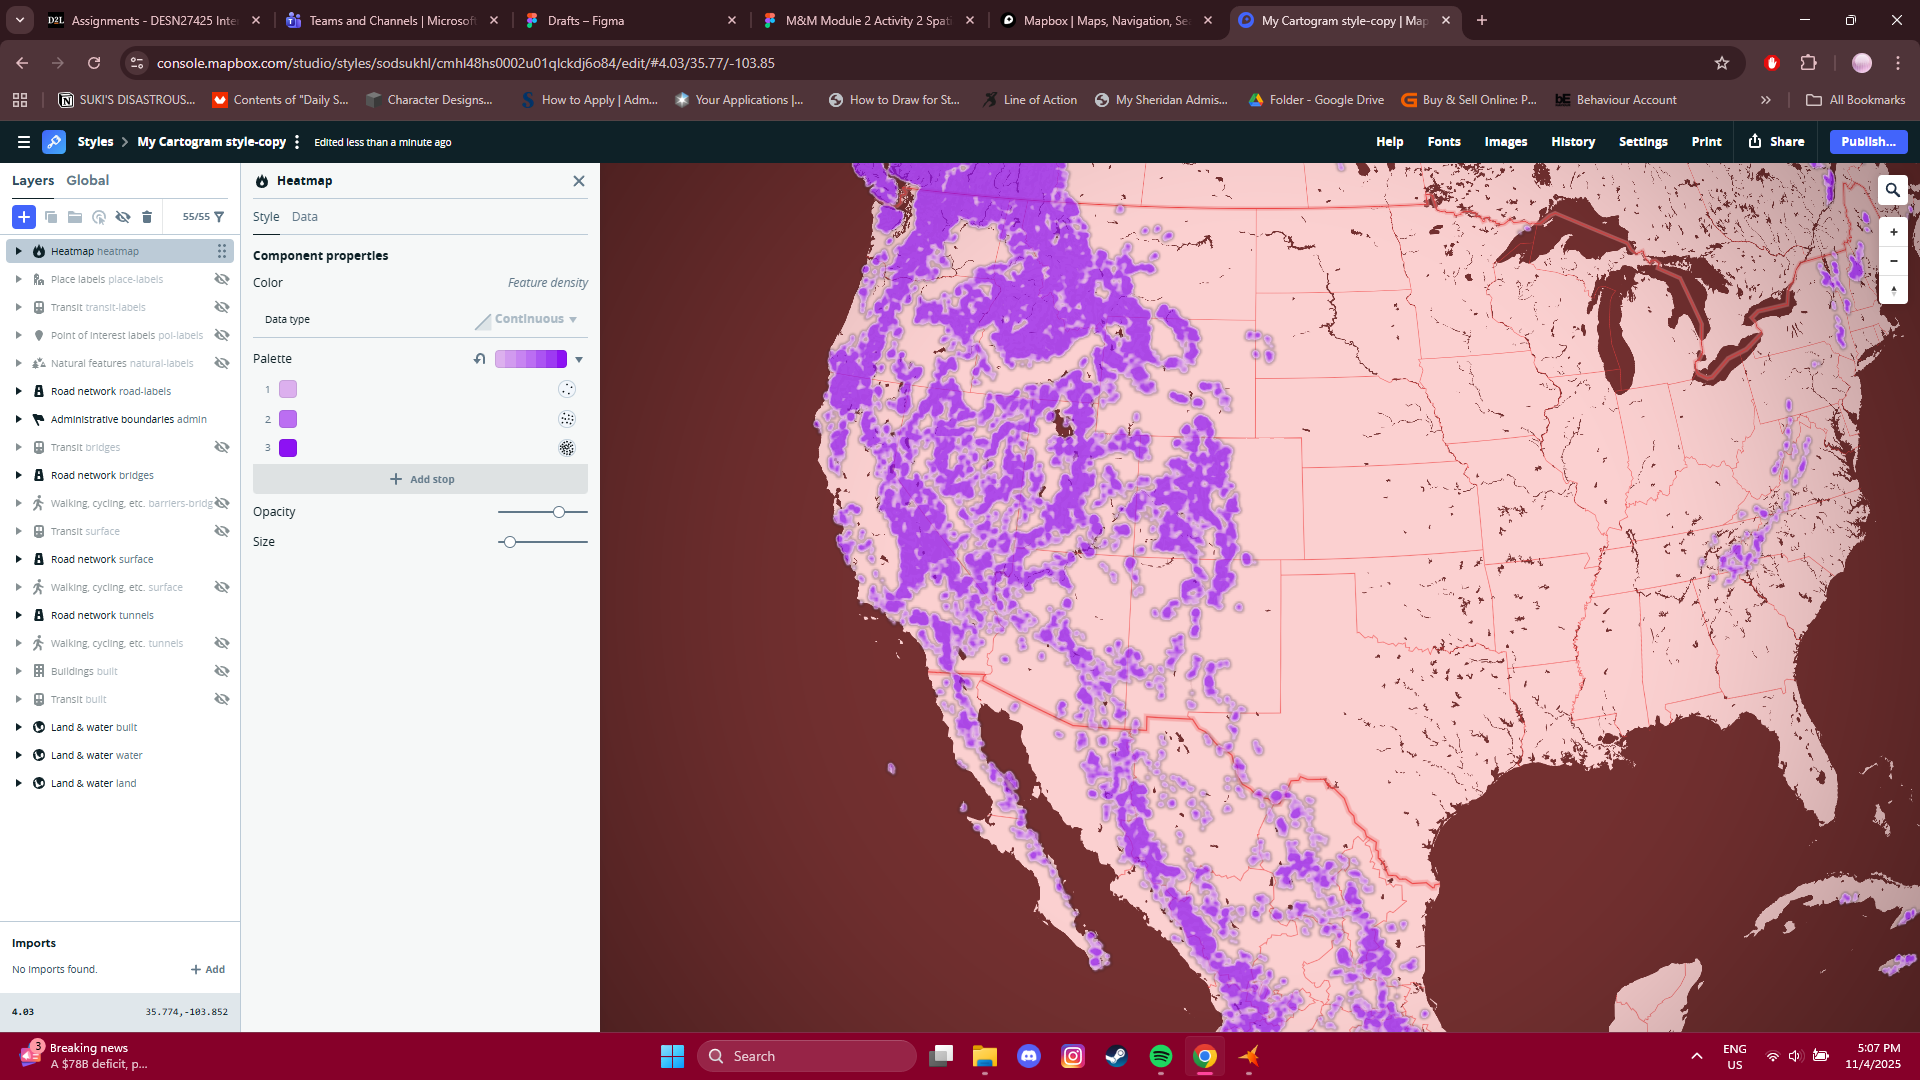The image size is (1920, 1080).
Task: Open the Palette preset dropdown arrow
Action: coord(580,359)
